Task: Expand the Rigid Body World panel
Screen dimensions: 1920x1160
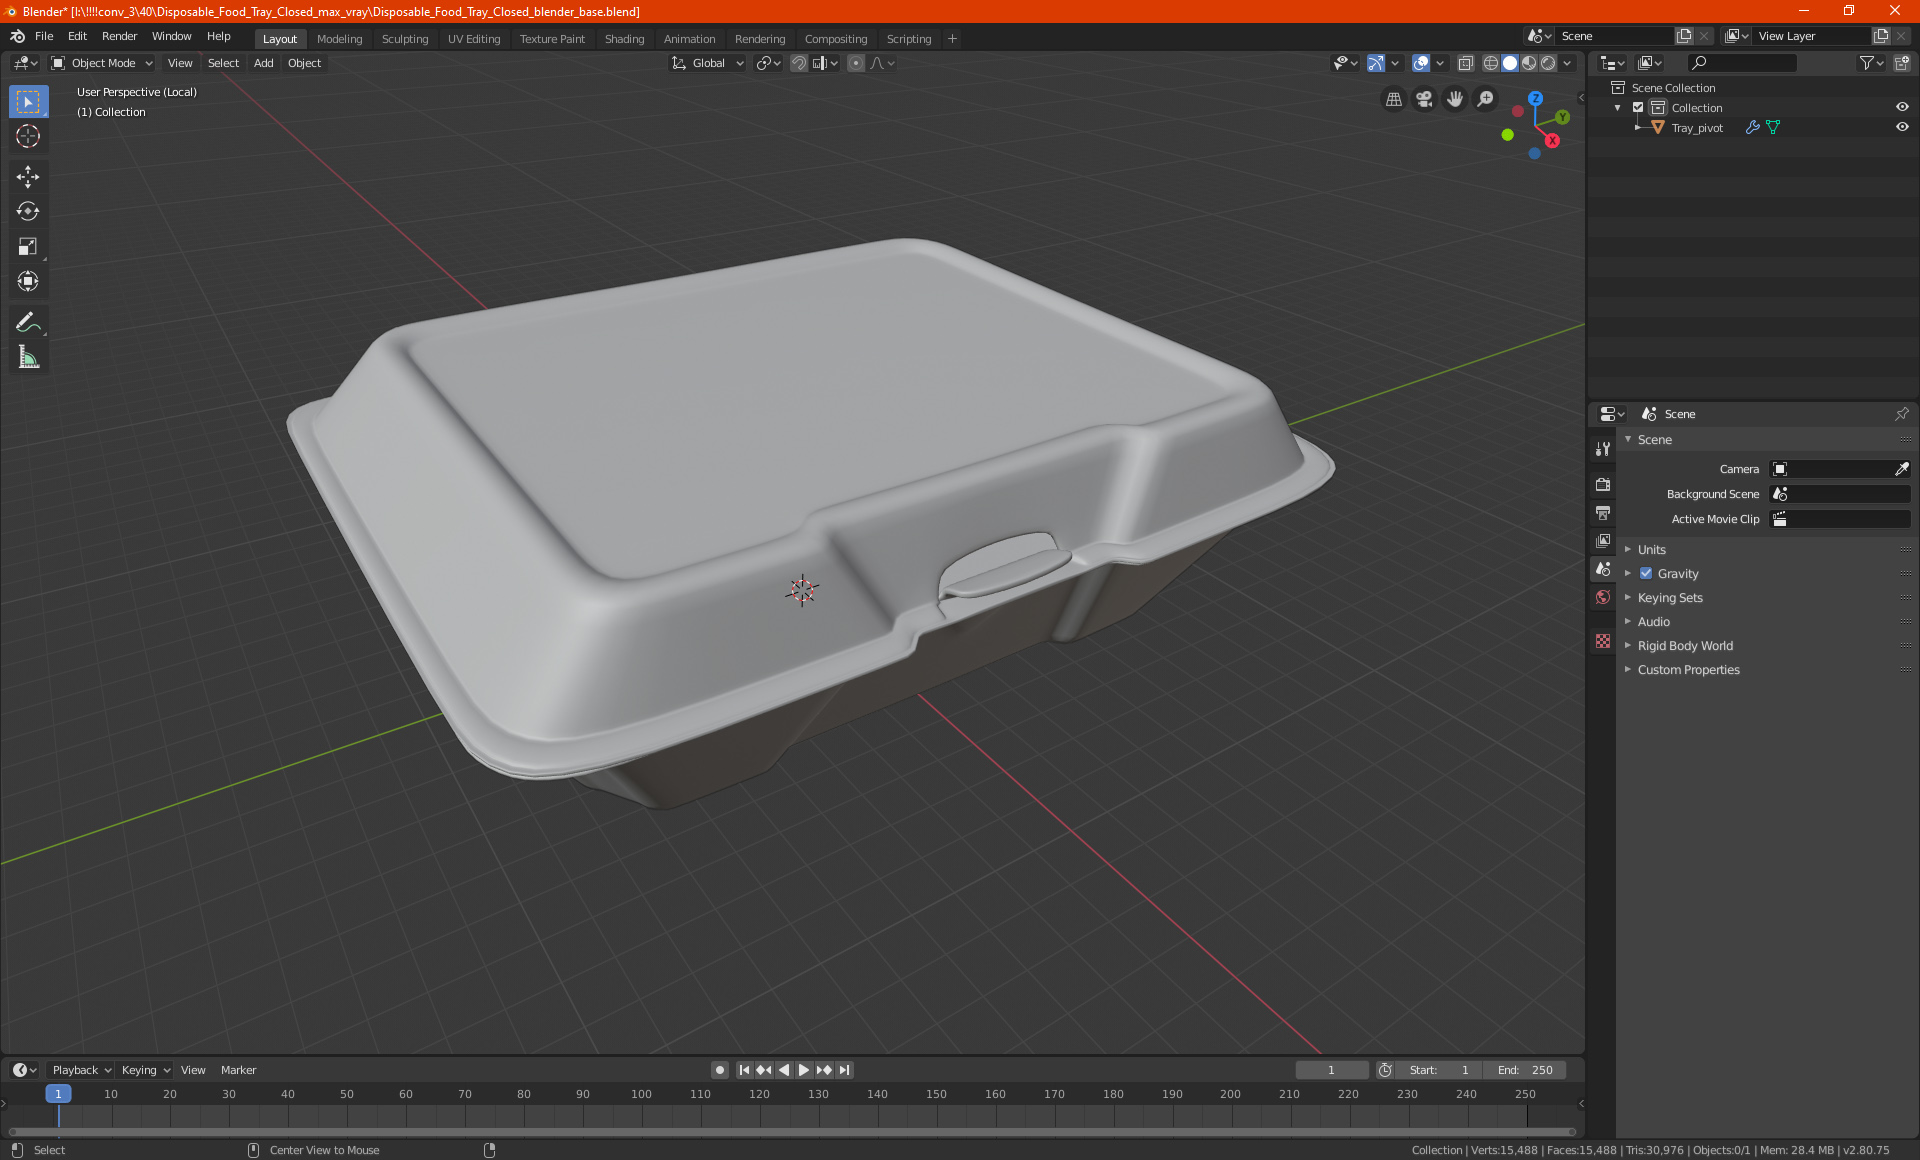Action: [x=1685, y=646]
